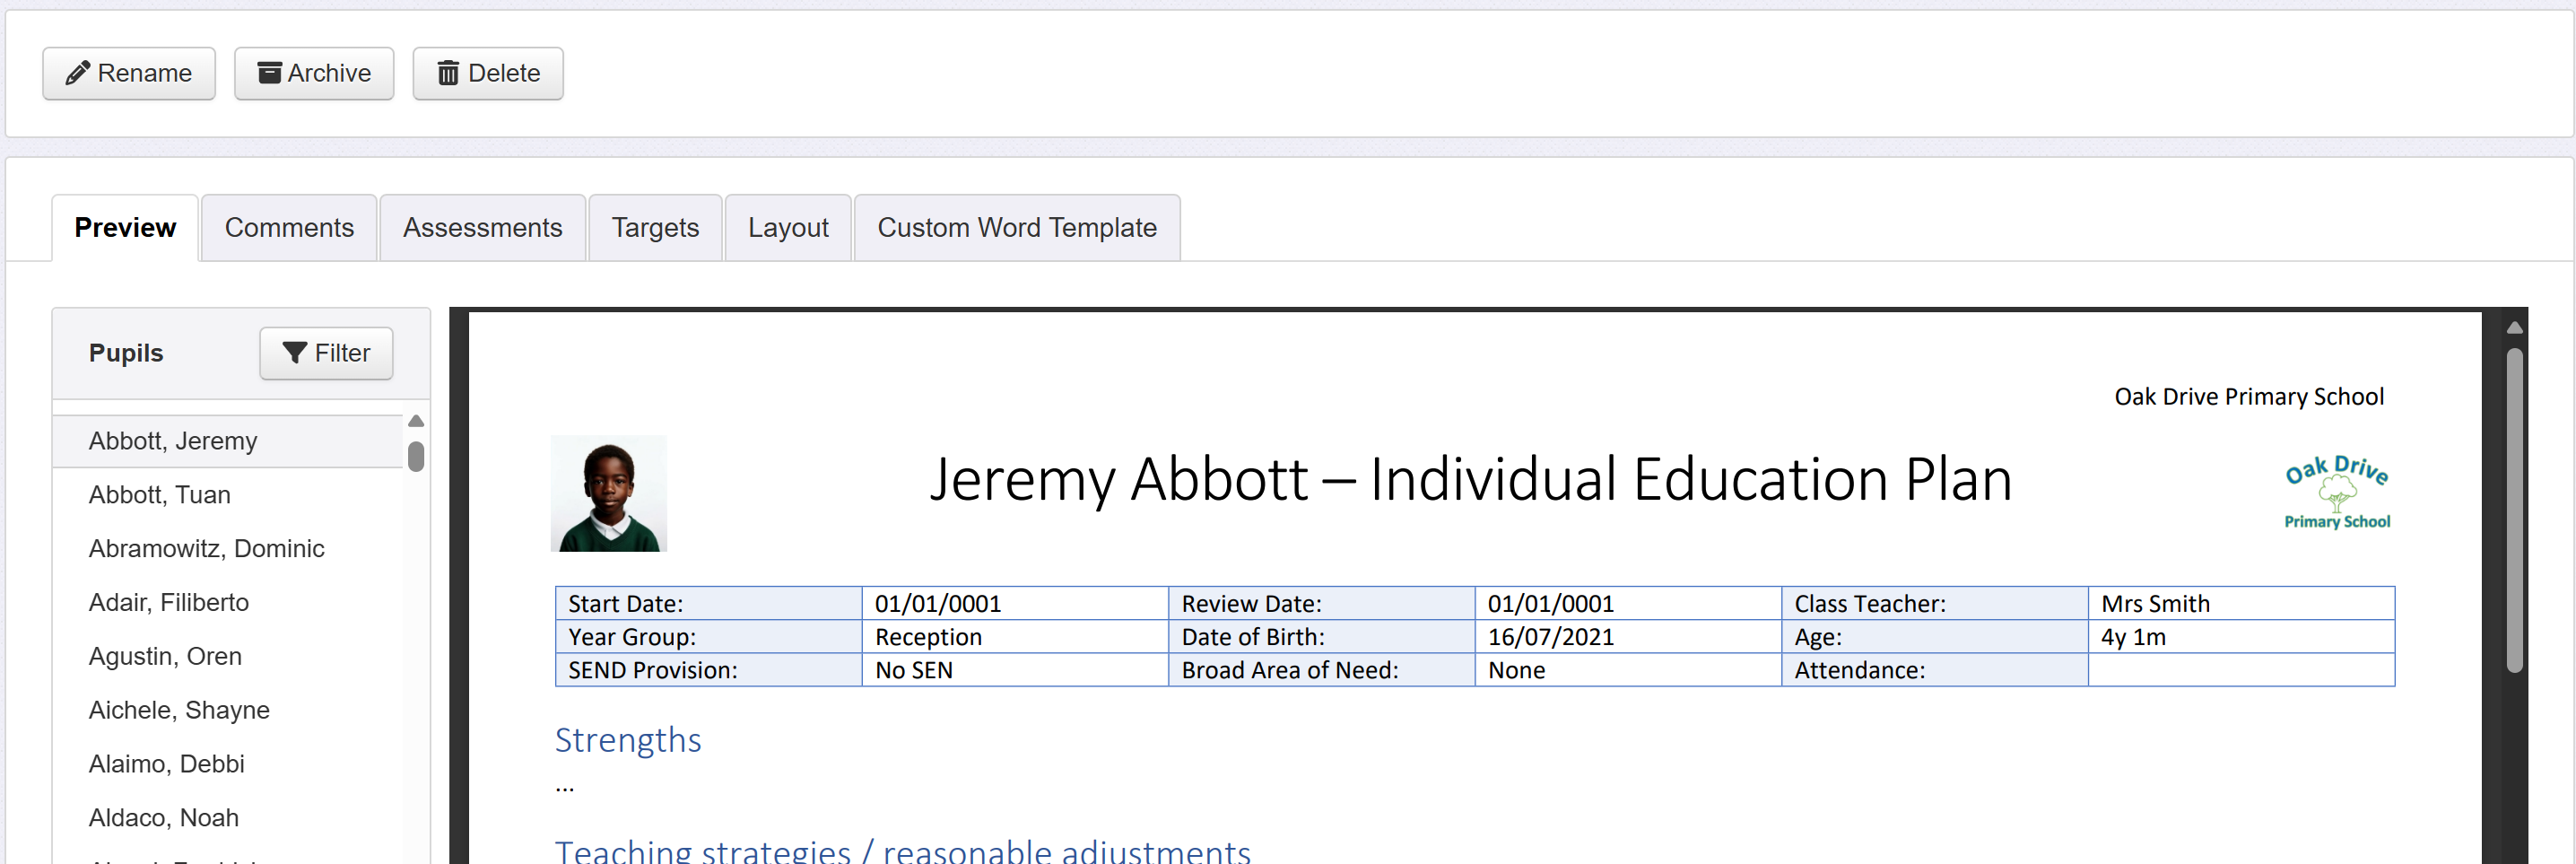This screenshot has width=2576, height=864.
Task: Archive this report using the Archive button
Action: point(314,73)
